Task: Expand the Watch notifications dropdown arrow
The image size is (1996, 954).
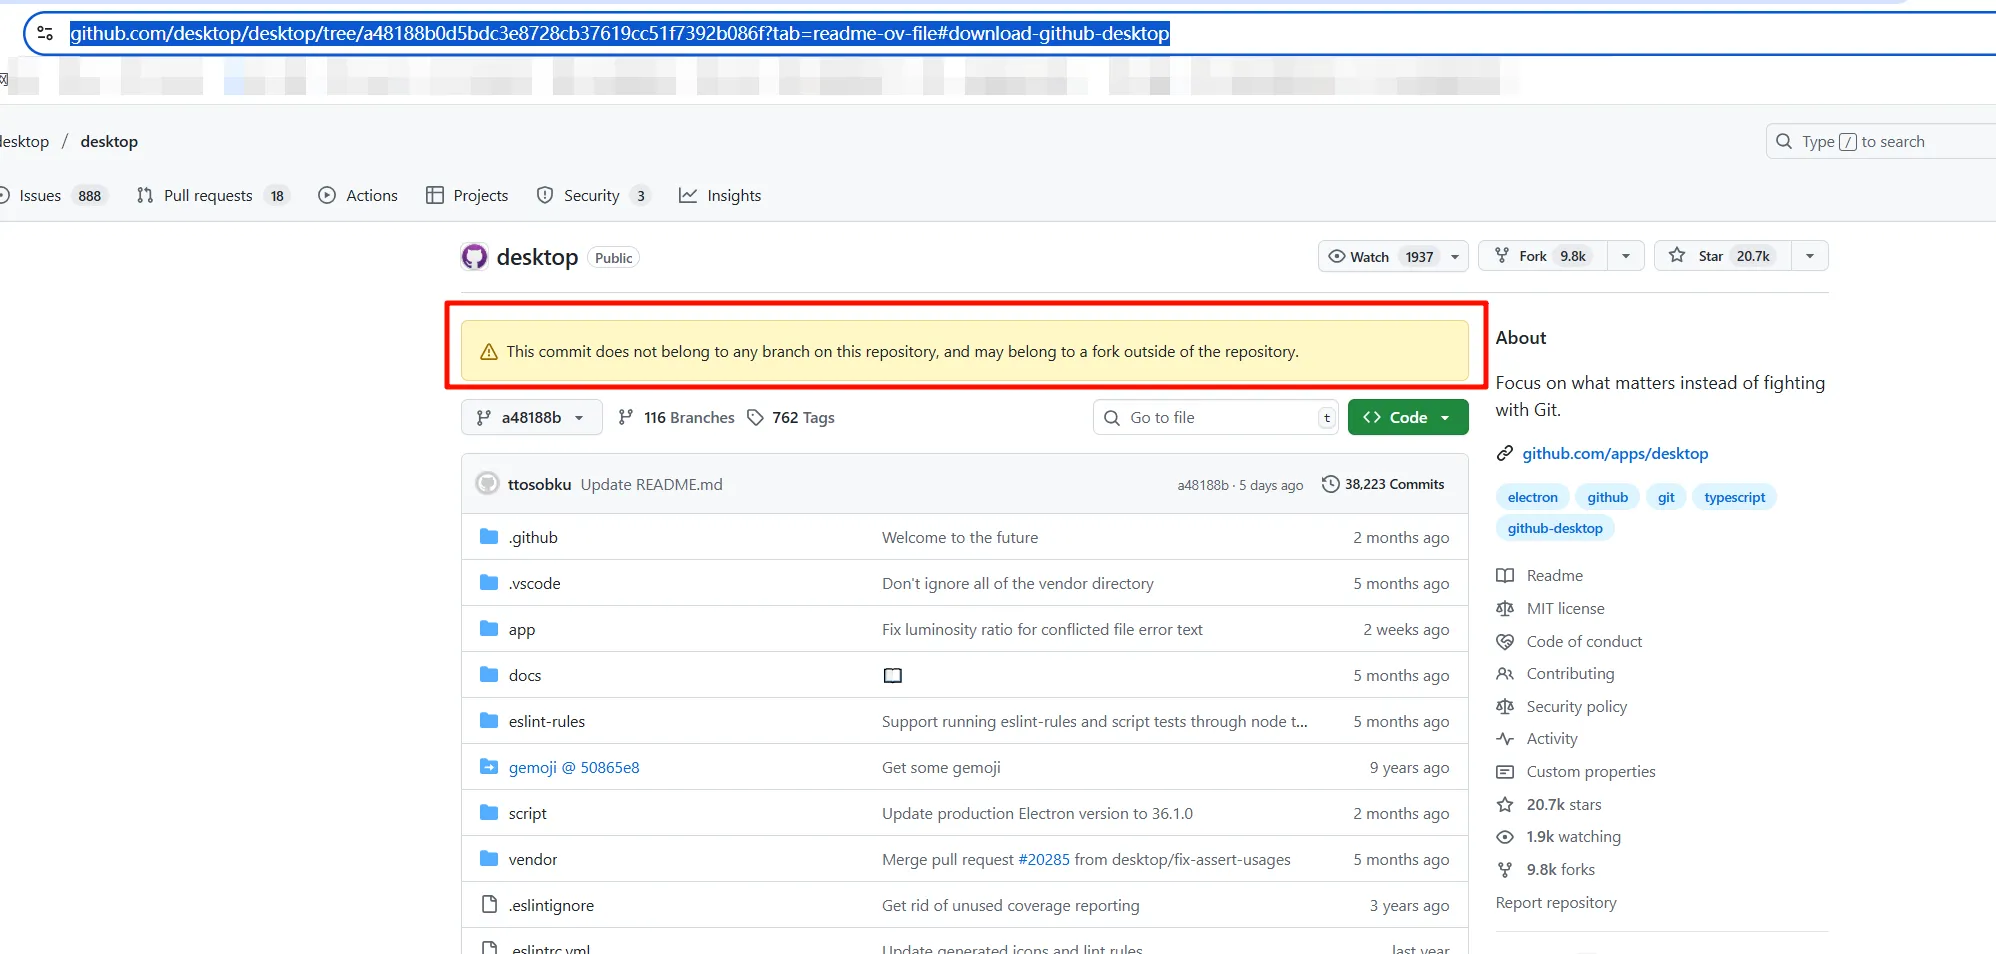Action: [x=1455, y=256]
